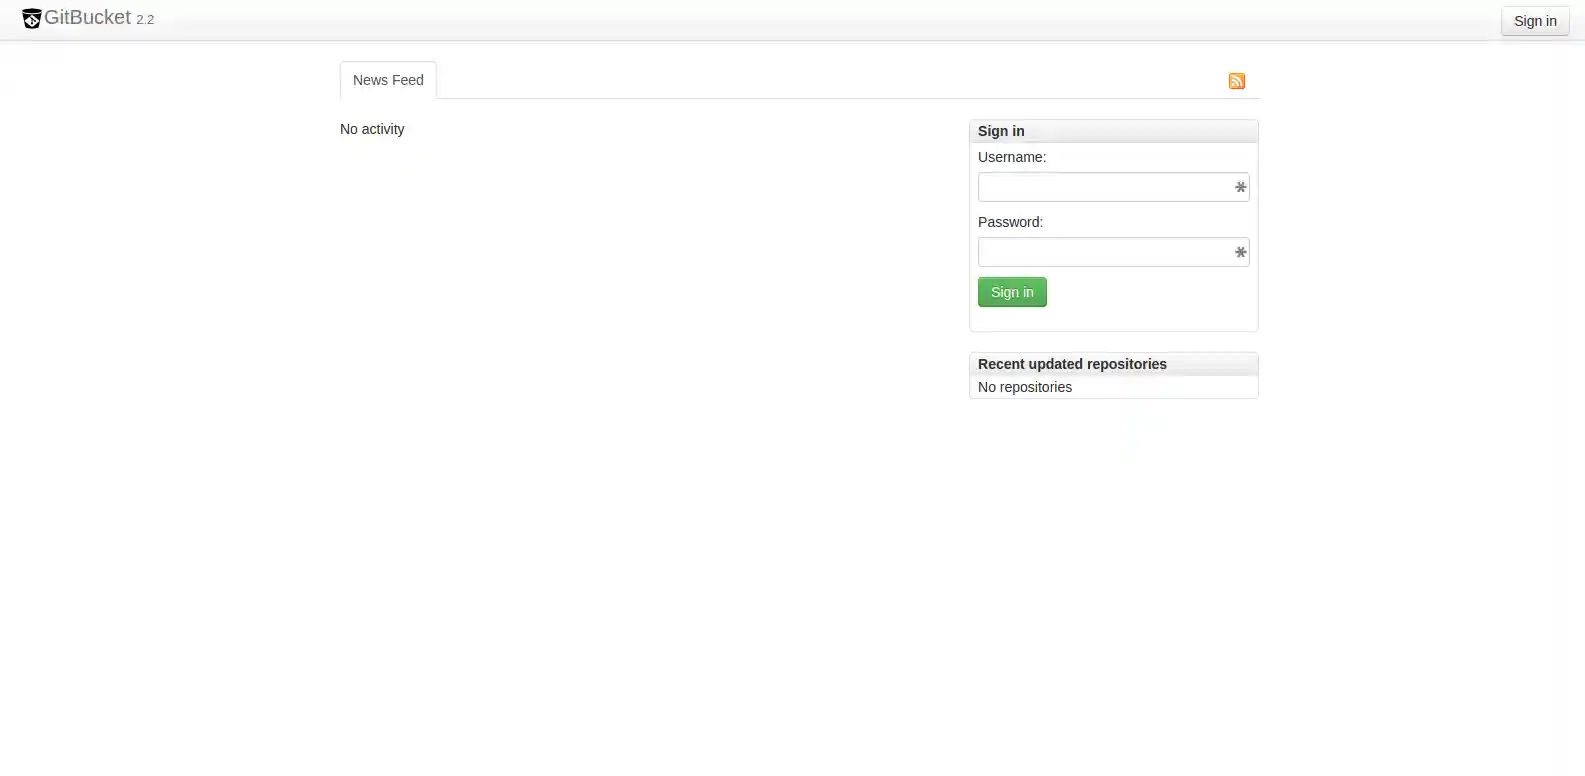Select the News Feed tab
Screen dimensions: 1585x776
pos(388,80)
